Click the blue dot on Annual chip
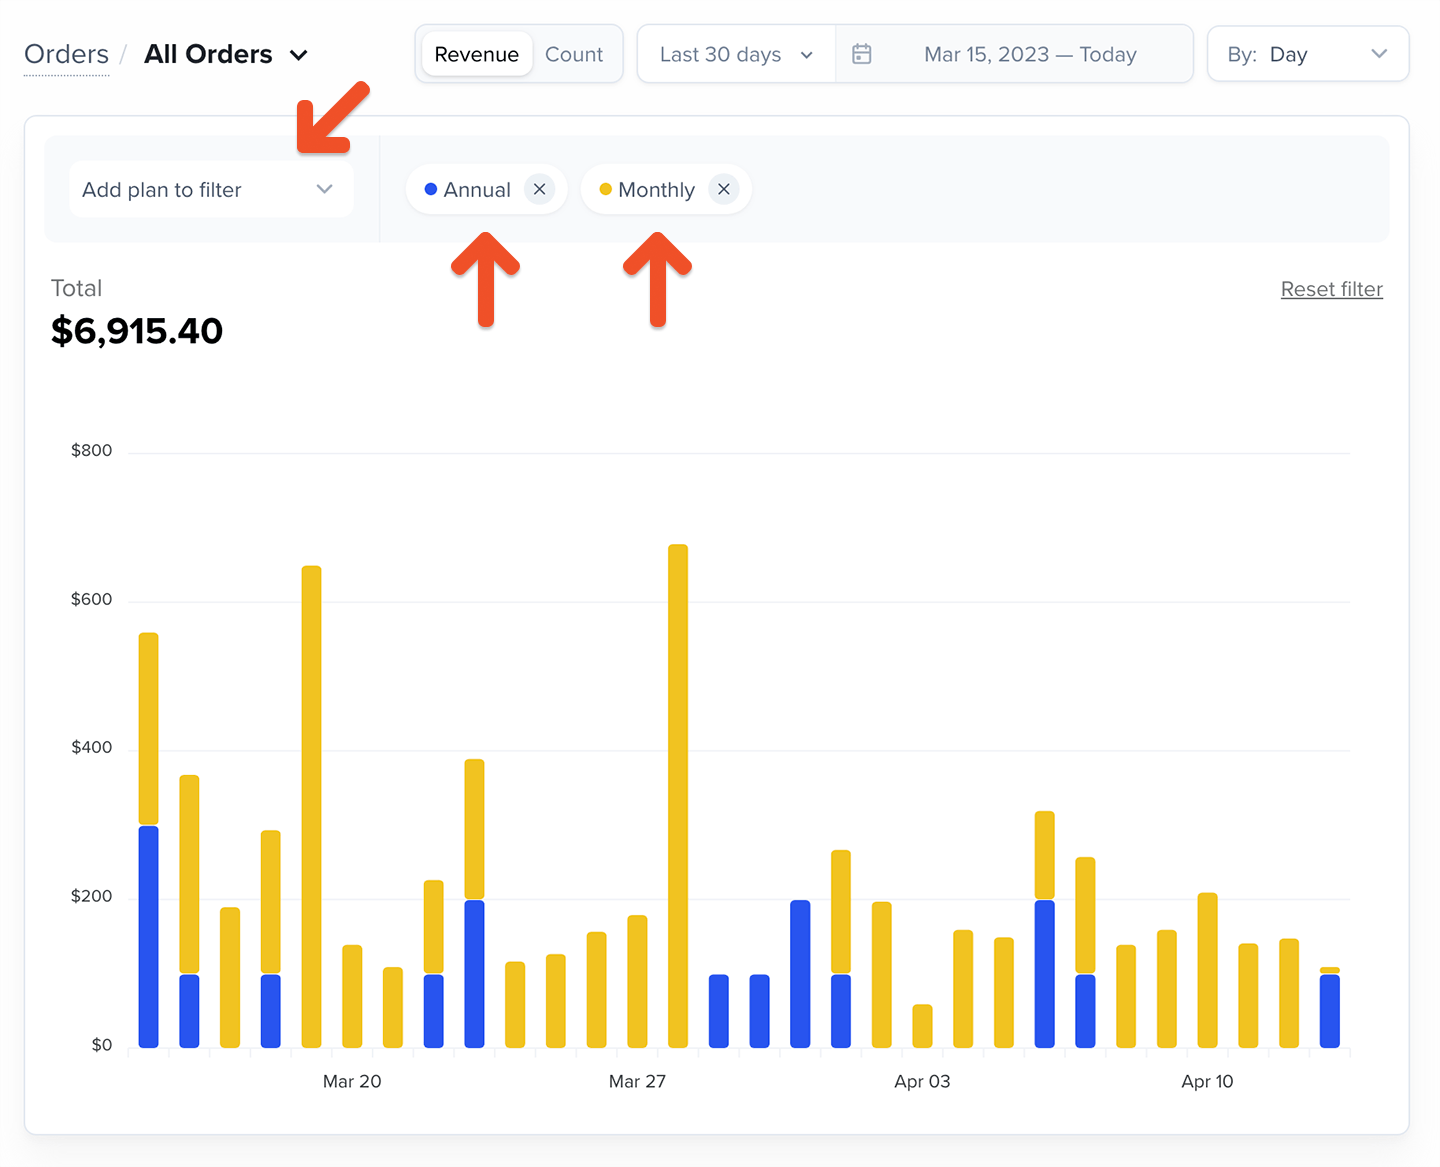The image size is (1440, 1167). [431, 189]
